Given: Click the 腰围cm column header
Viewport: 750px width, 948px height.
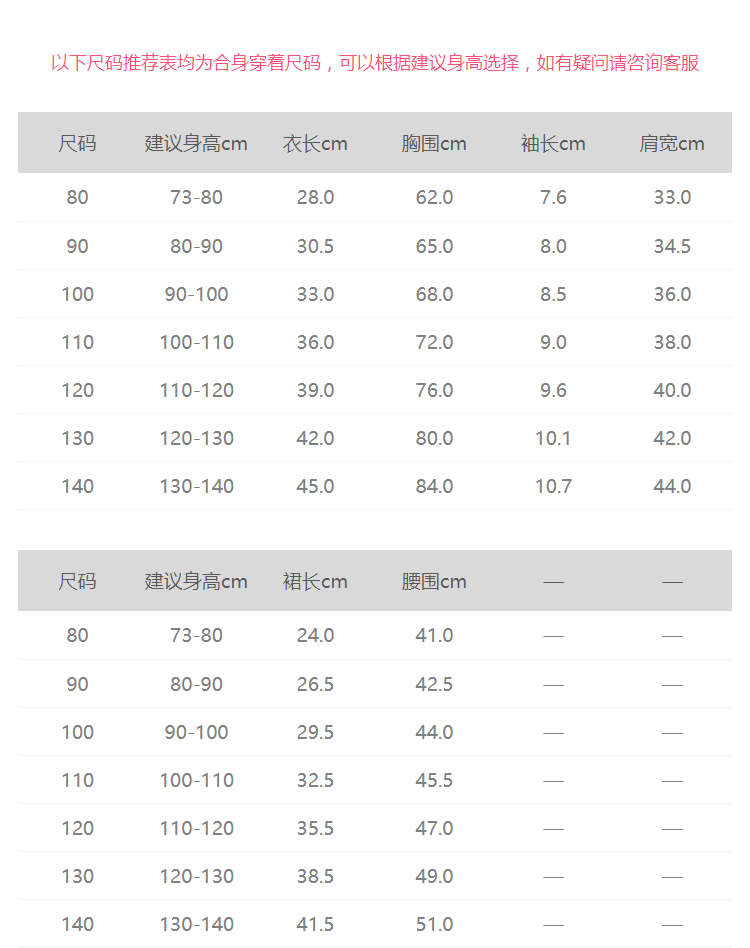Looking at the screenshot, I should [x=434, y=582].
